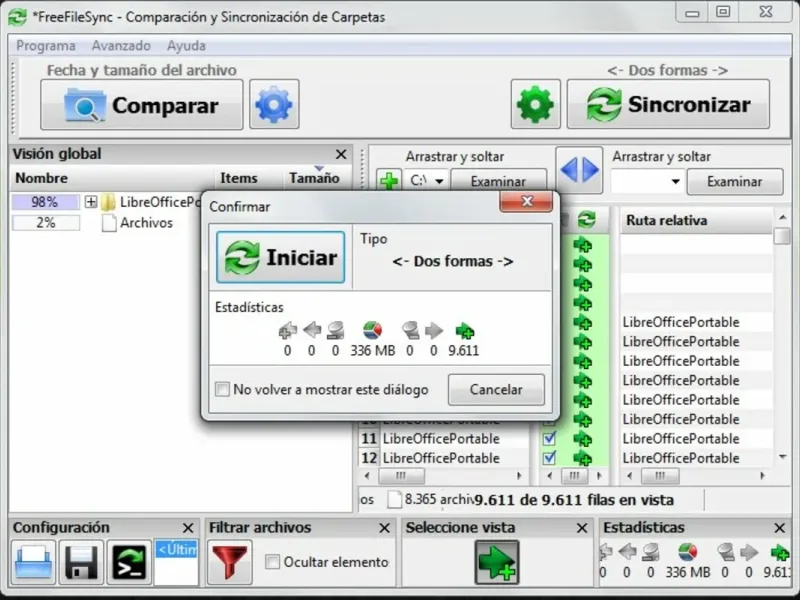Uncheck the checkbox on row 12

coord(549,458)
